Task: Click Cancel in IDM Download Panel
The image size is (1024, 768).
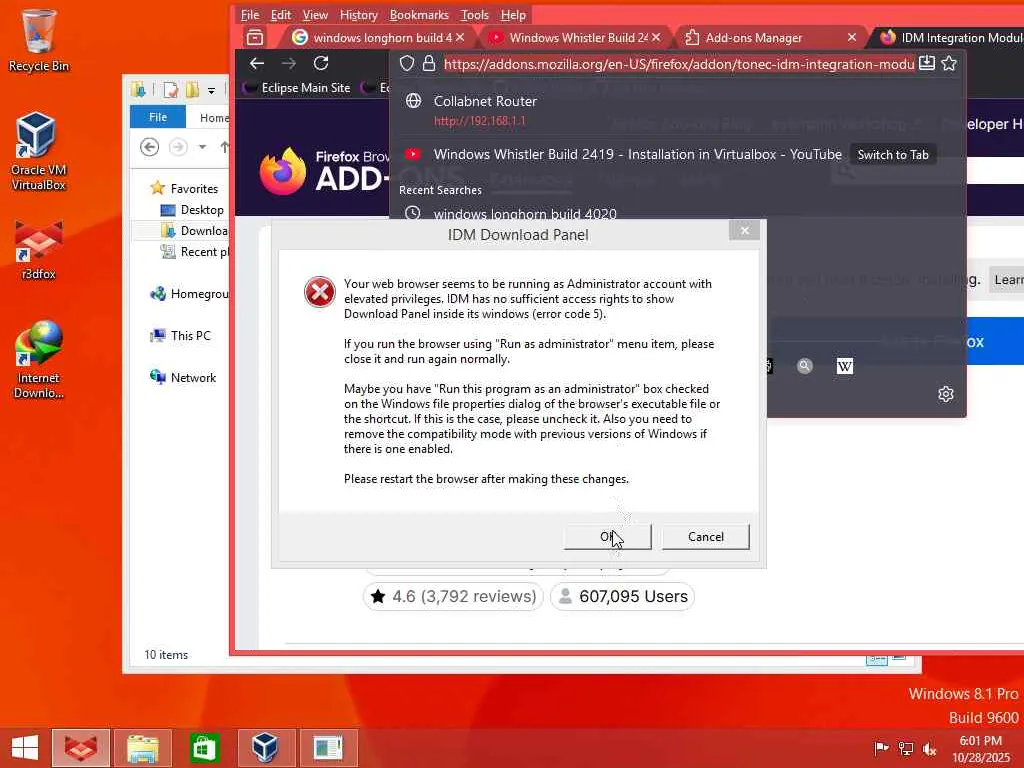Action: (x=706, y=537)
